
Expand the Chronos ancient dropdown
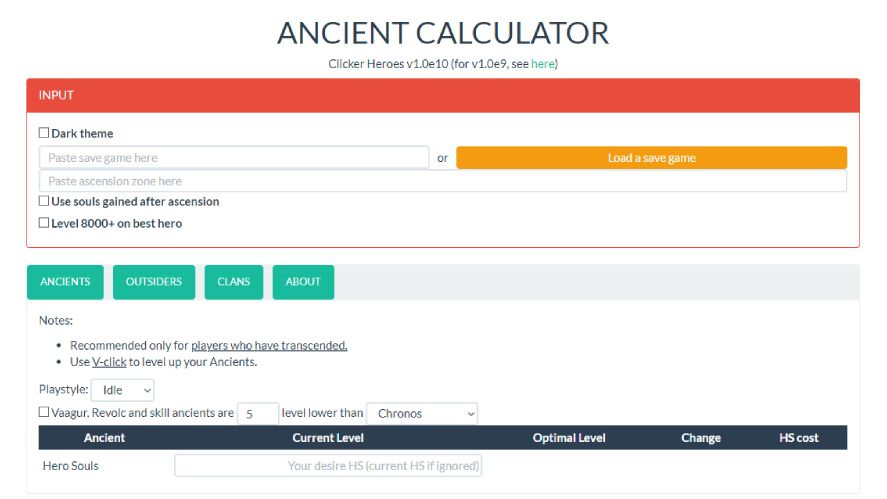[422, 414]
